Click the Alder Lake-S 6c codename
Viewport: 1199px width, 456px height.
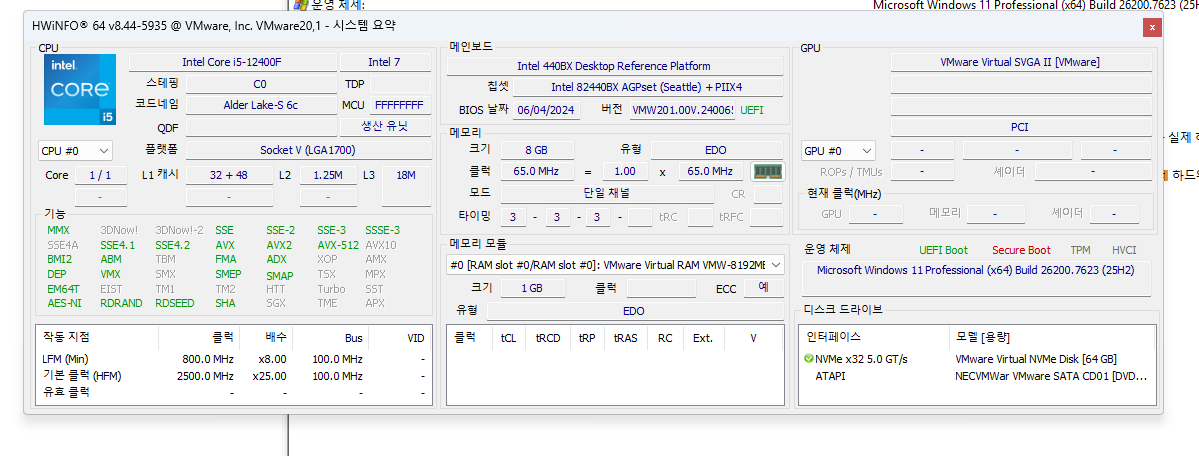(x=261, y=105)
